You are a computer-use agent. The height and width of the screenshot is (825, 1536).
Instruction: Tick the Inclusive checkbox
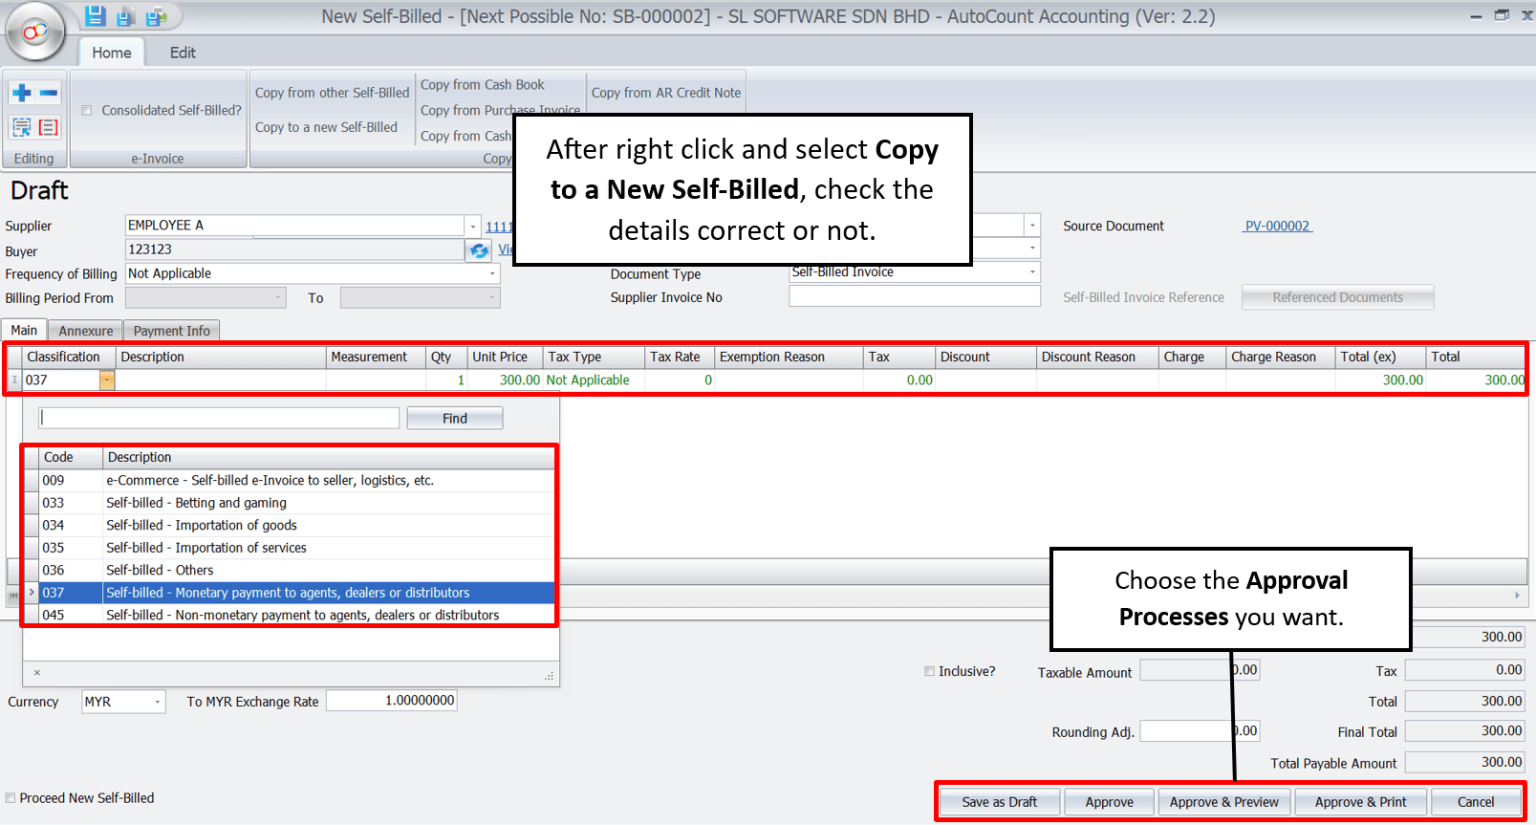929,671
